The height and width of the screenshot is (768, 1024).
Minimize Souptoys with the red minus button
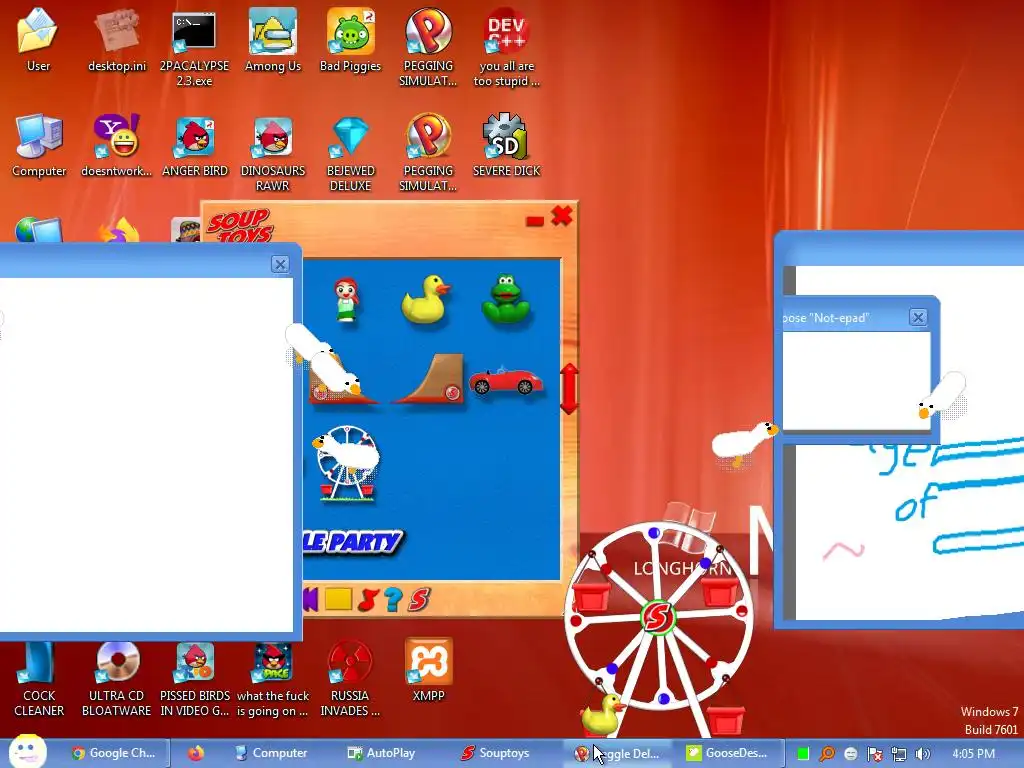535,221
